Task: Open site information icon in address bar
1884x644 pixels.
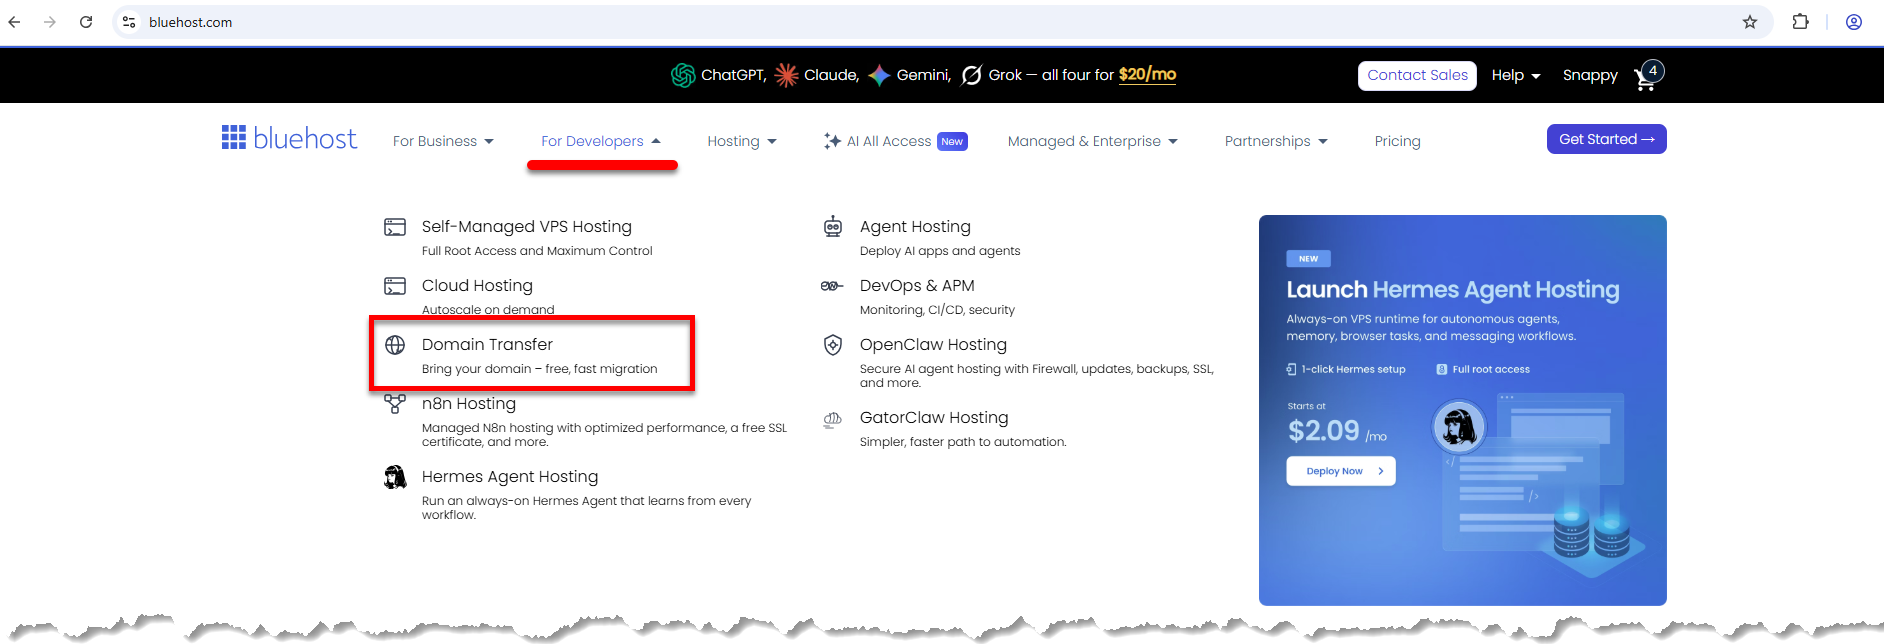Action: (129, 22)
